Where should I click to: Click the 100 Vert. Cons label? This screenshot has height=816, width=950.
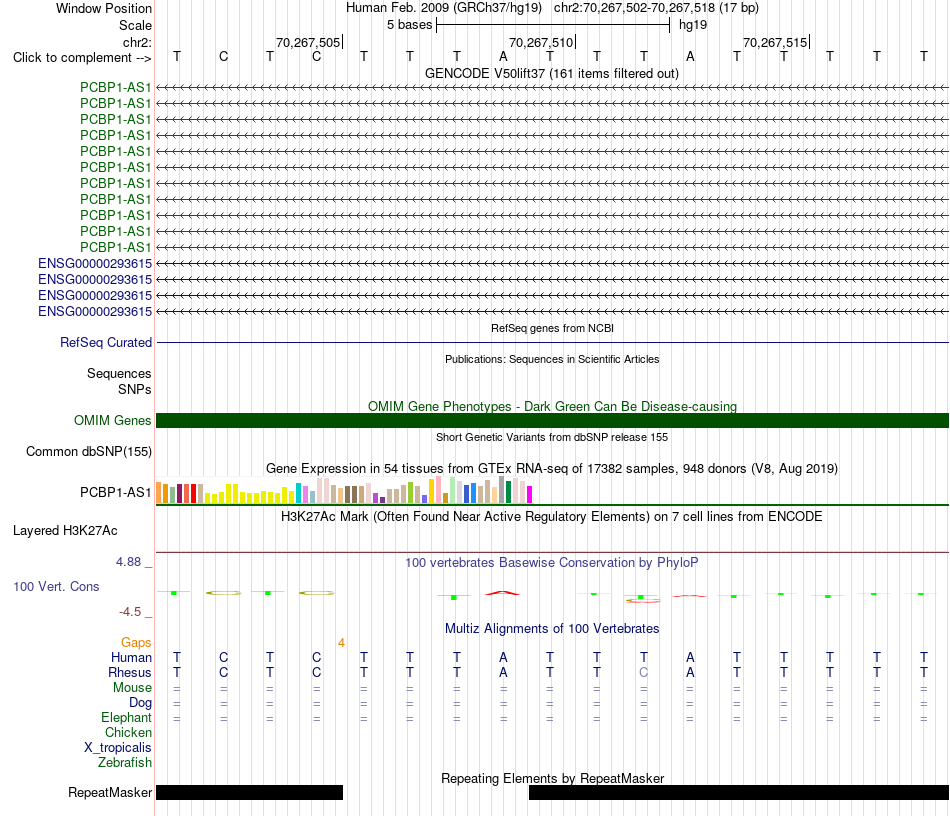[56, 586]
